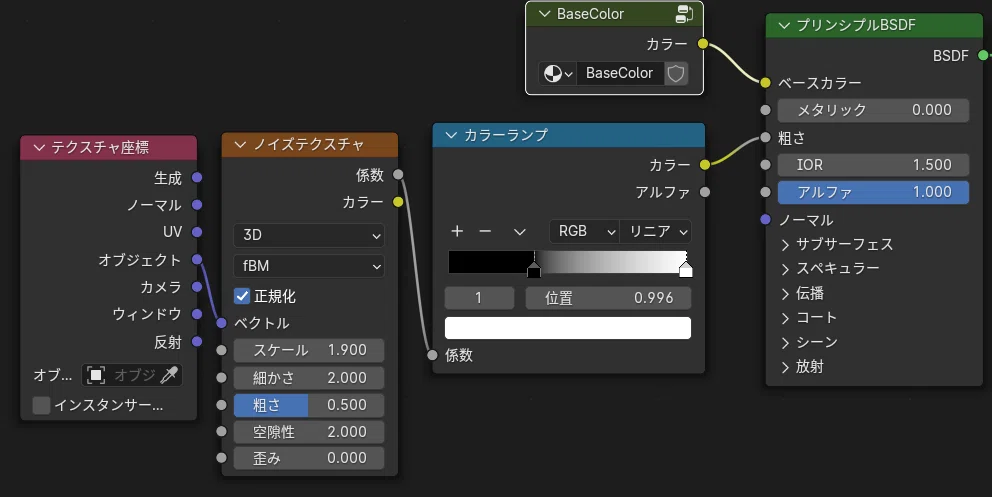Click the BaseColor node group icon in header

[x=684, y=14]
